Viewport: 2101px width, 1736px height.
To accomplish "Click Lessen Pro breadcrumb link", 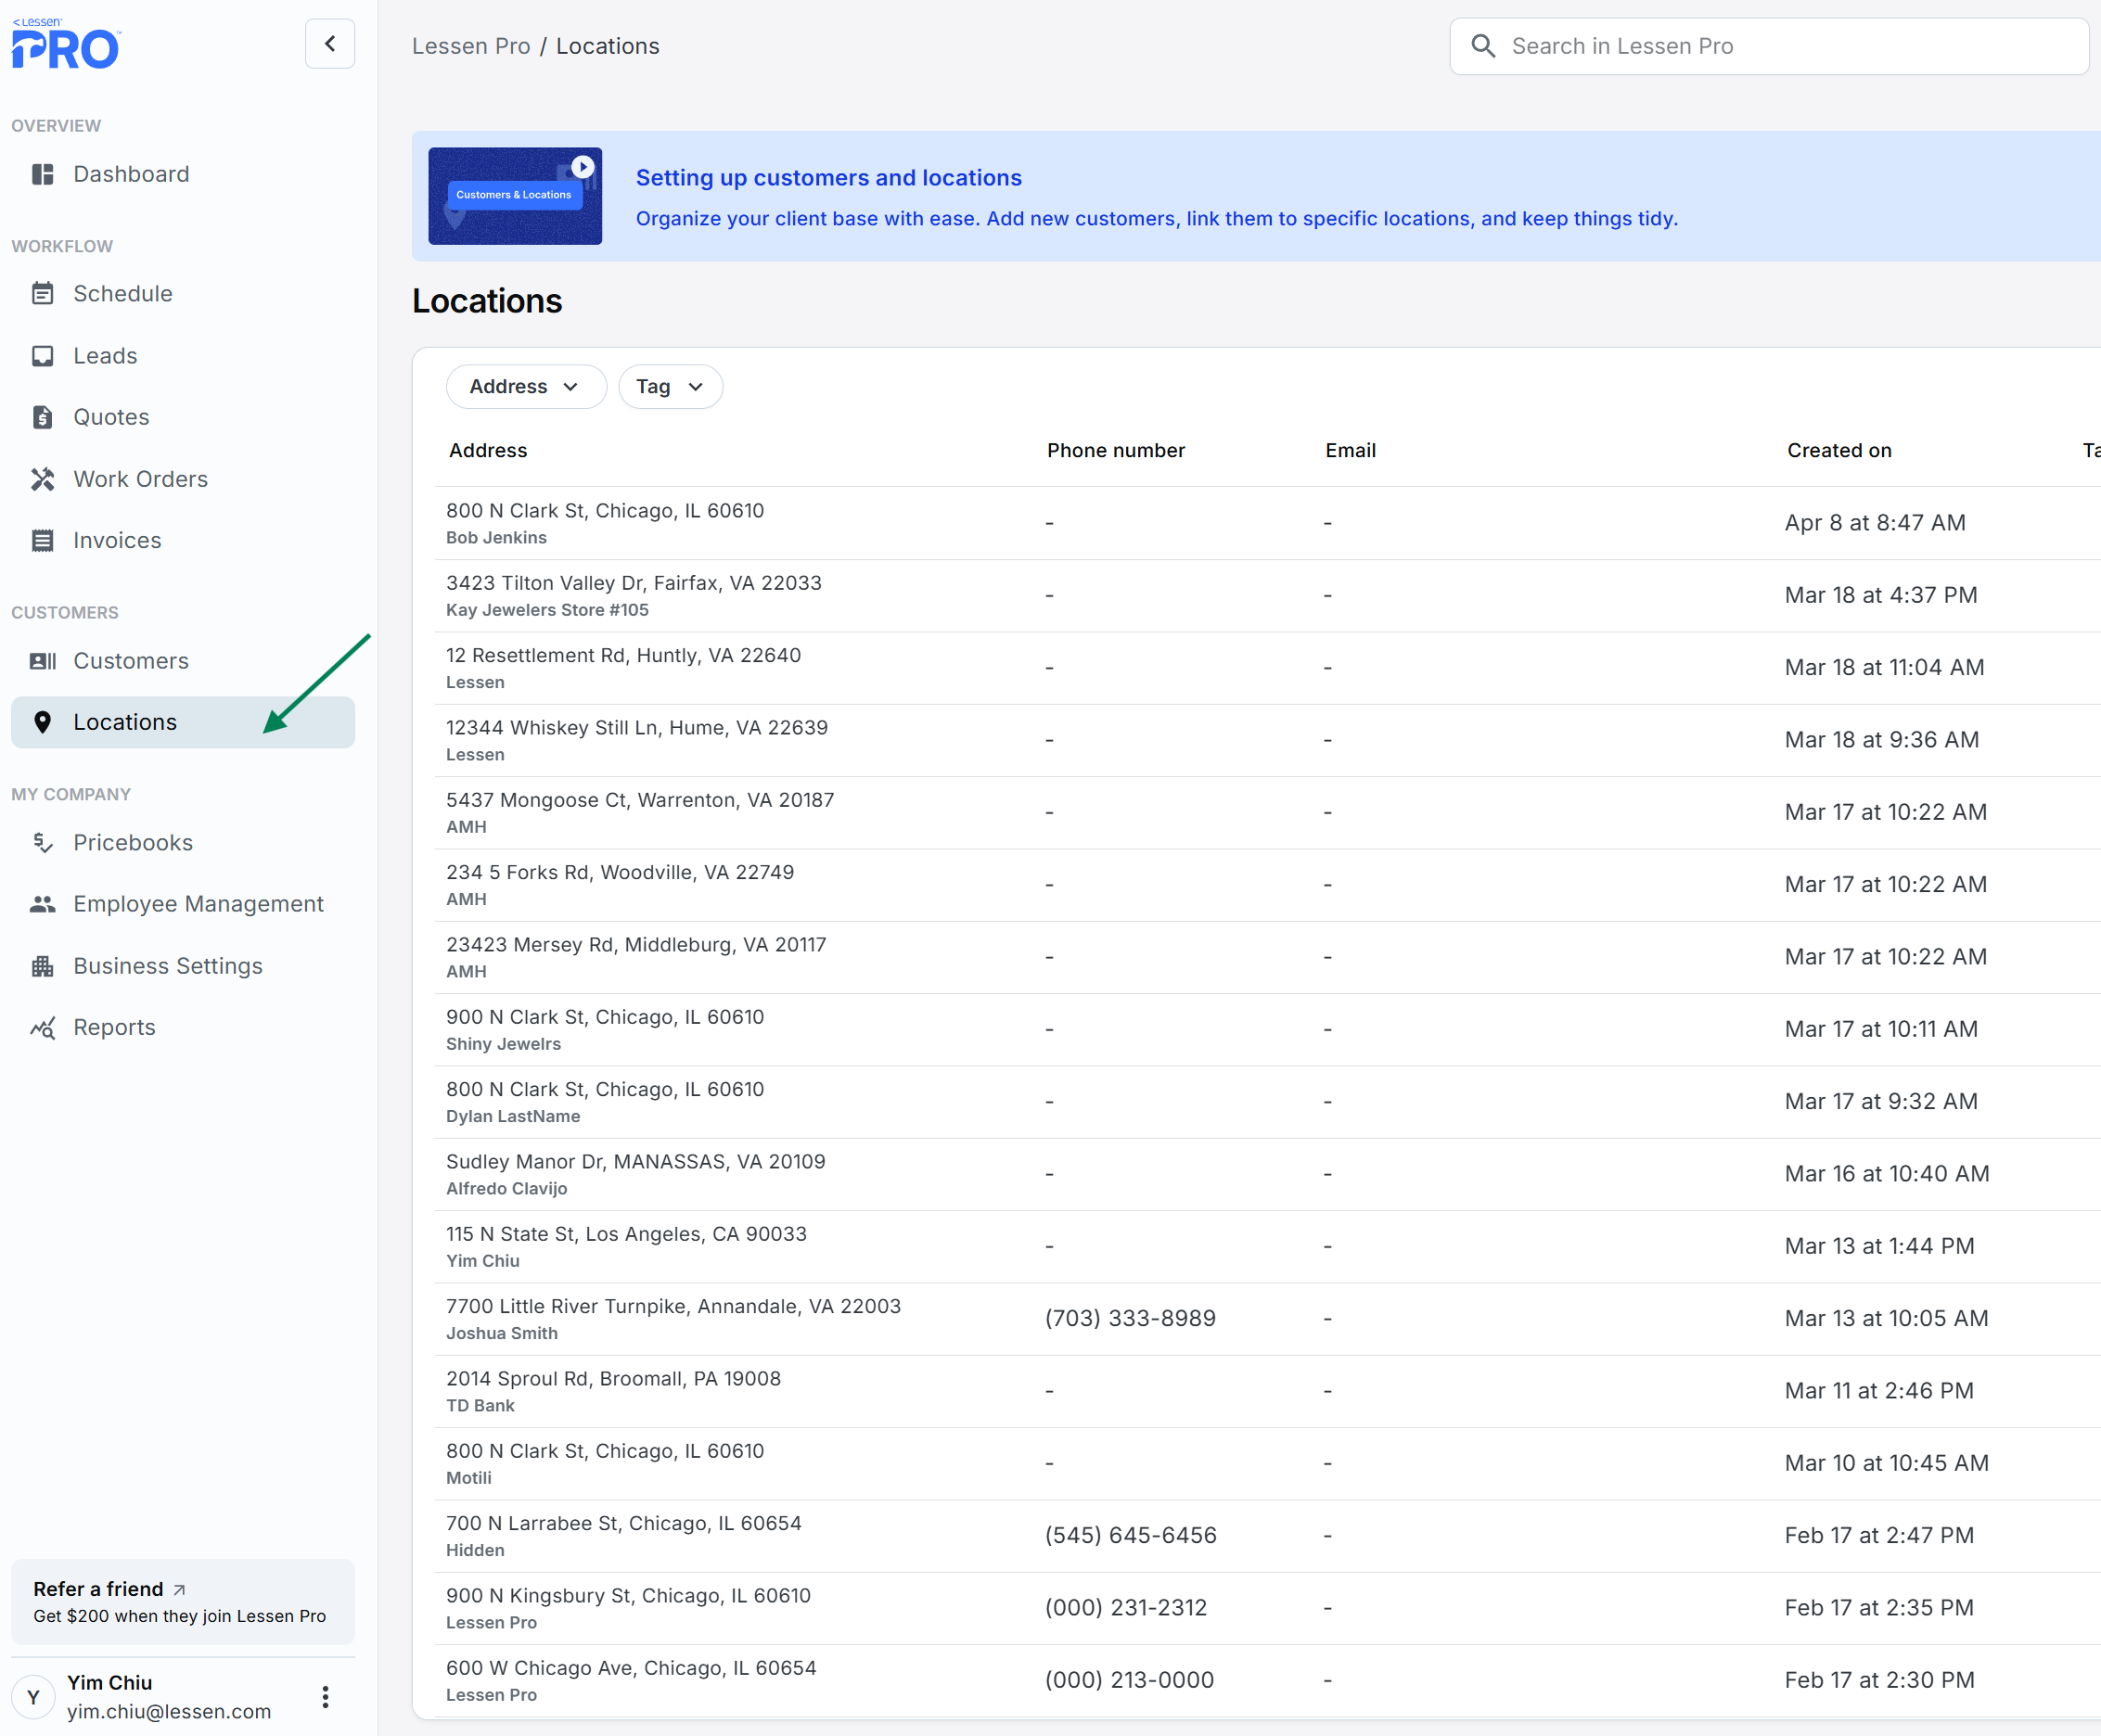I will (471, 46).
